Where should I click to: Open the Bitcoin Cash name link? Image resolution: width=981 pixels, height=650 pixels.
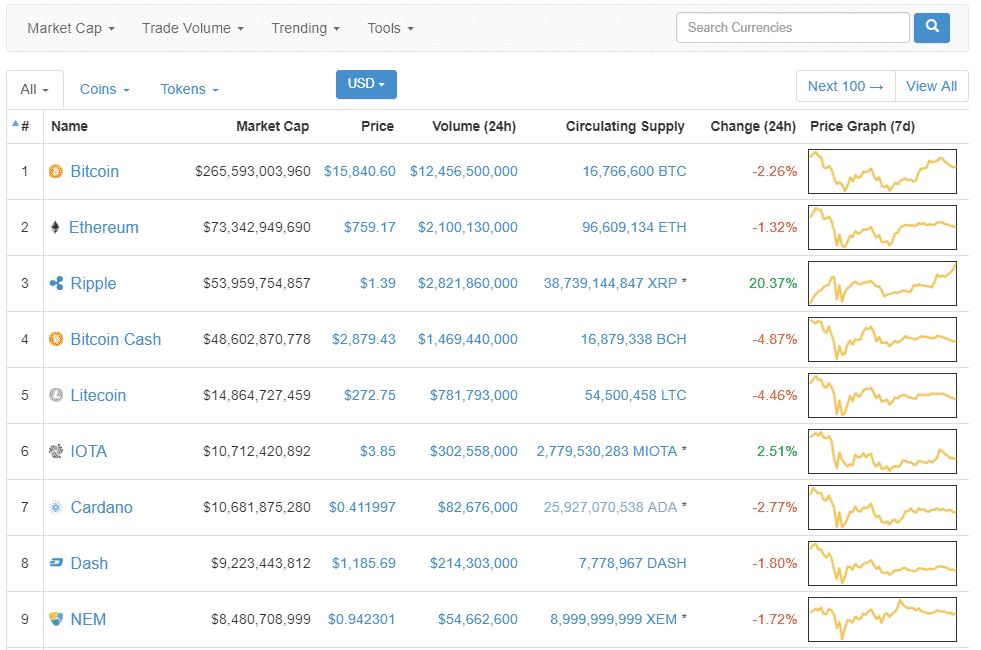116,339
